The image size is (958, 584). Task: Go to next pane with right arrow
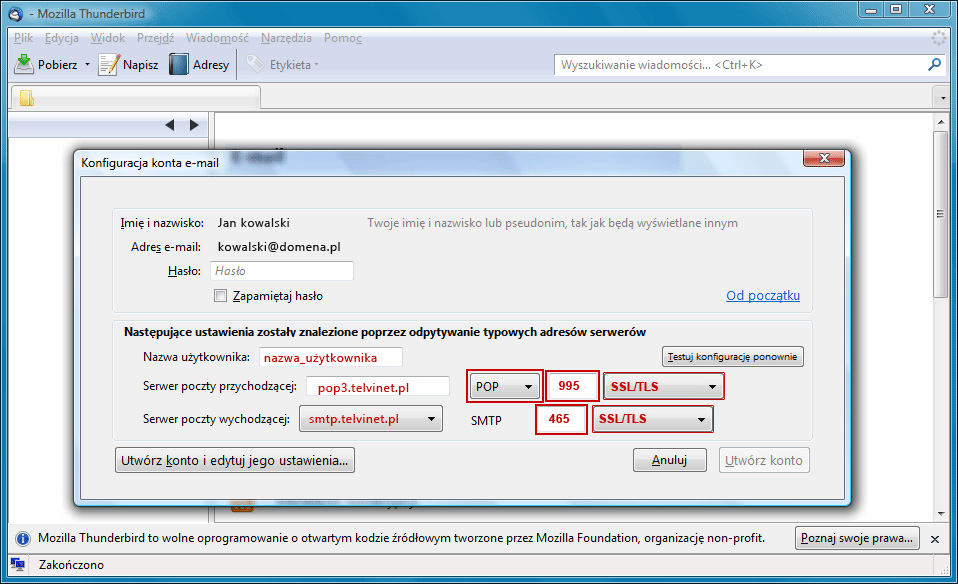pyautogui.click(x=194, y=125)
